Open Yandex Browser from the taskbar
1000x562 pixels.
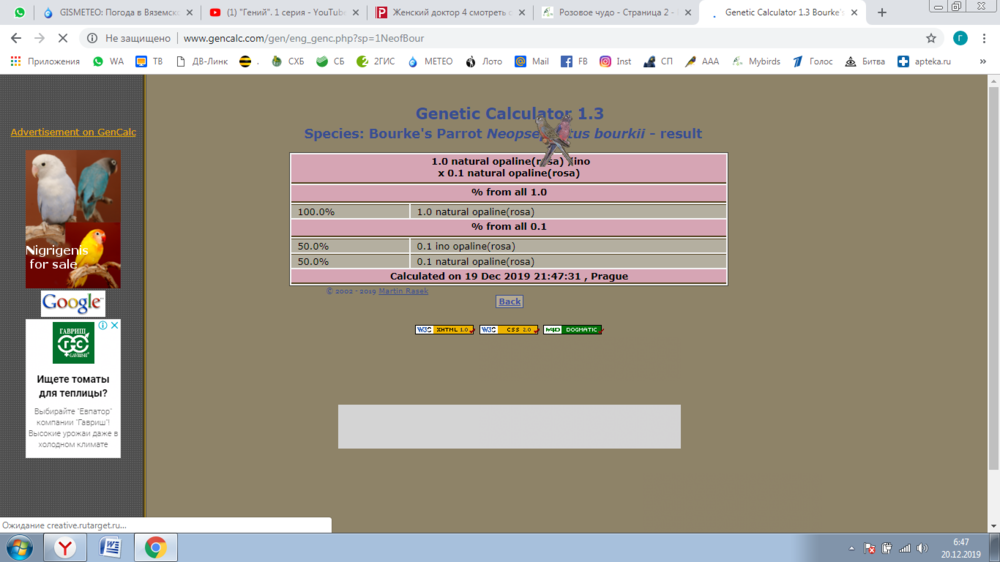click(64, 548)
